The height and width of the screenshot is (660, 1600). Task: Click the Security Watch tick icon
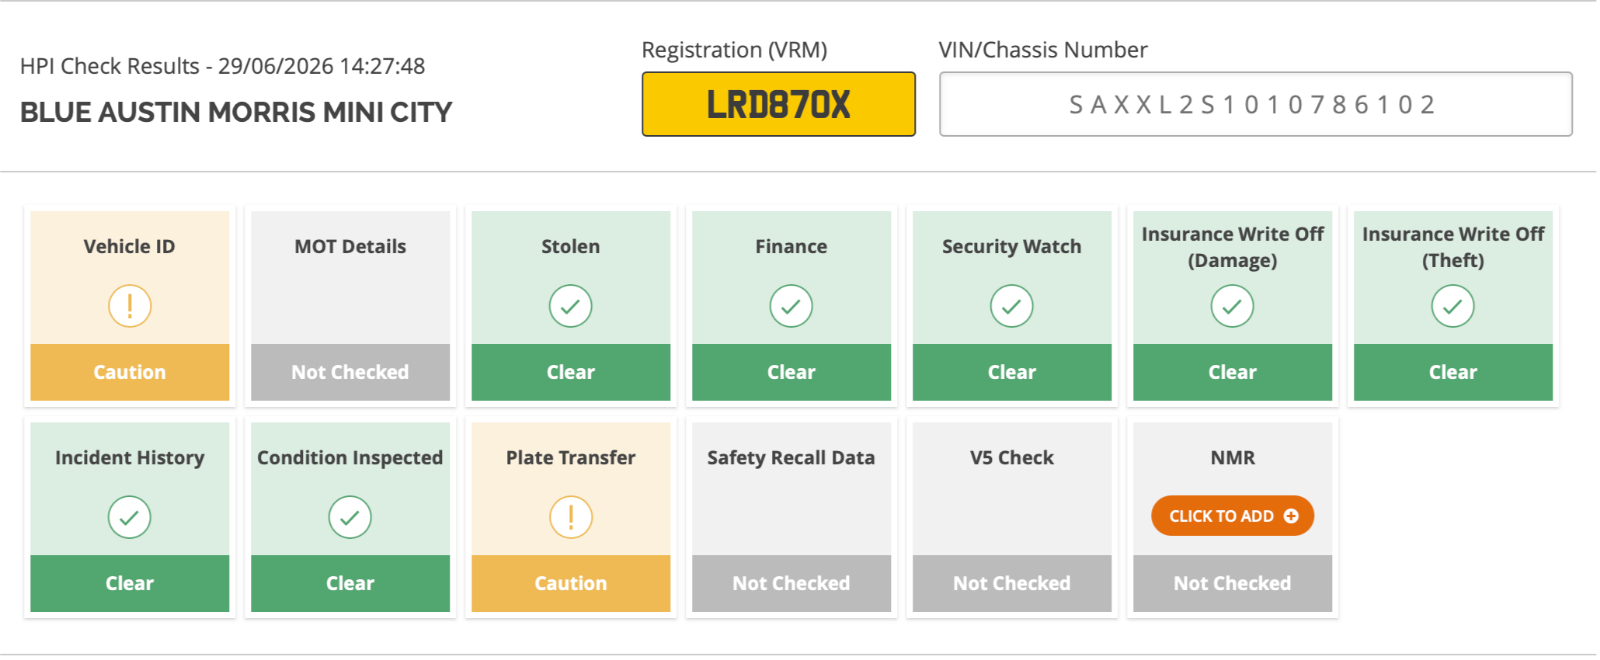[1012, 306]
